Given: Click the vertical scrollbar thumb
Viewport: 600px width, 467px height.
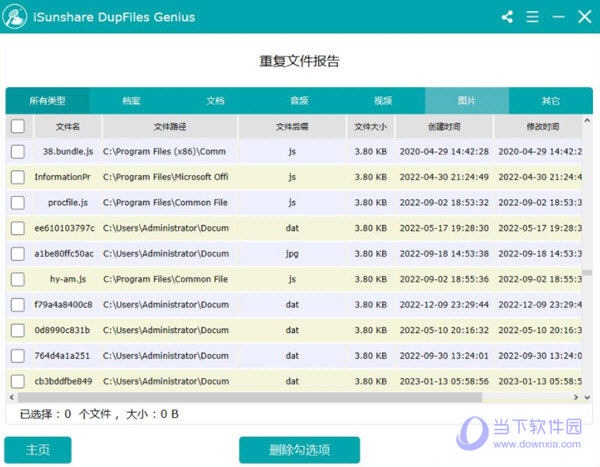Looking at the screenshot, I should [x=587, y=273].
